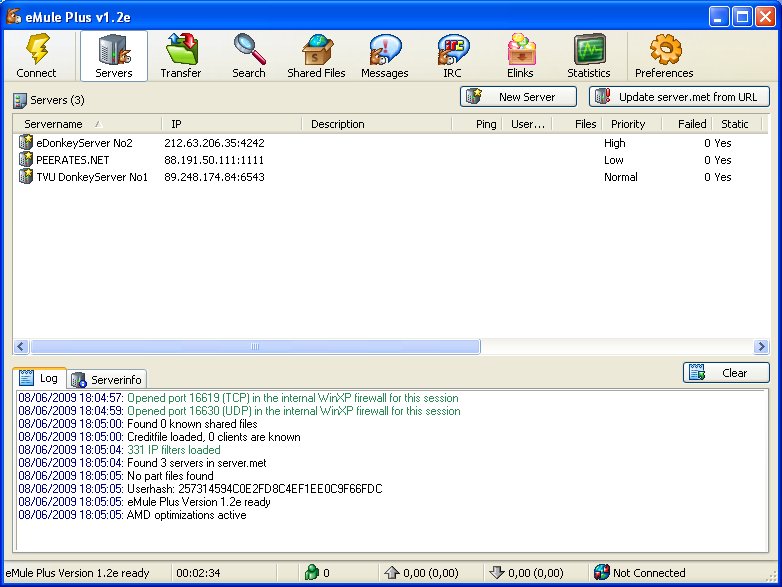
Task: Close the eMule Plus window
Action: 765,17
